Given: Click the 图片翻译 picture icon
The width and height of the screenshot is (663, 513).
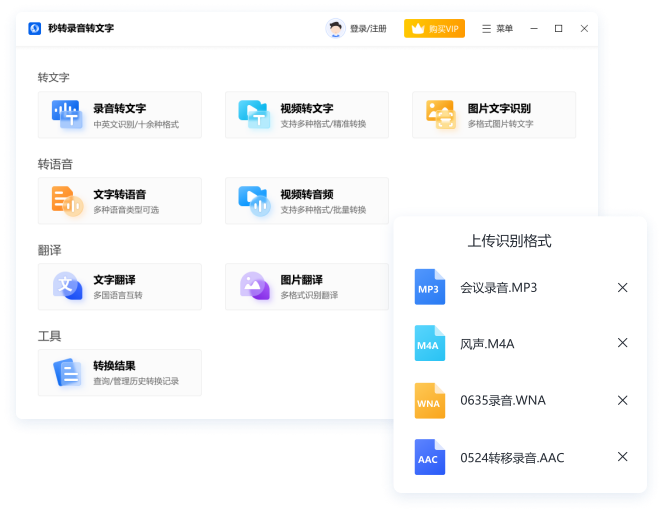Looking at the screenshot, I should 255,286.
